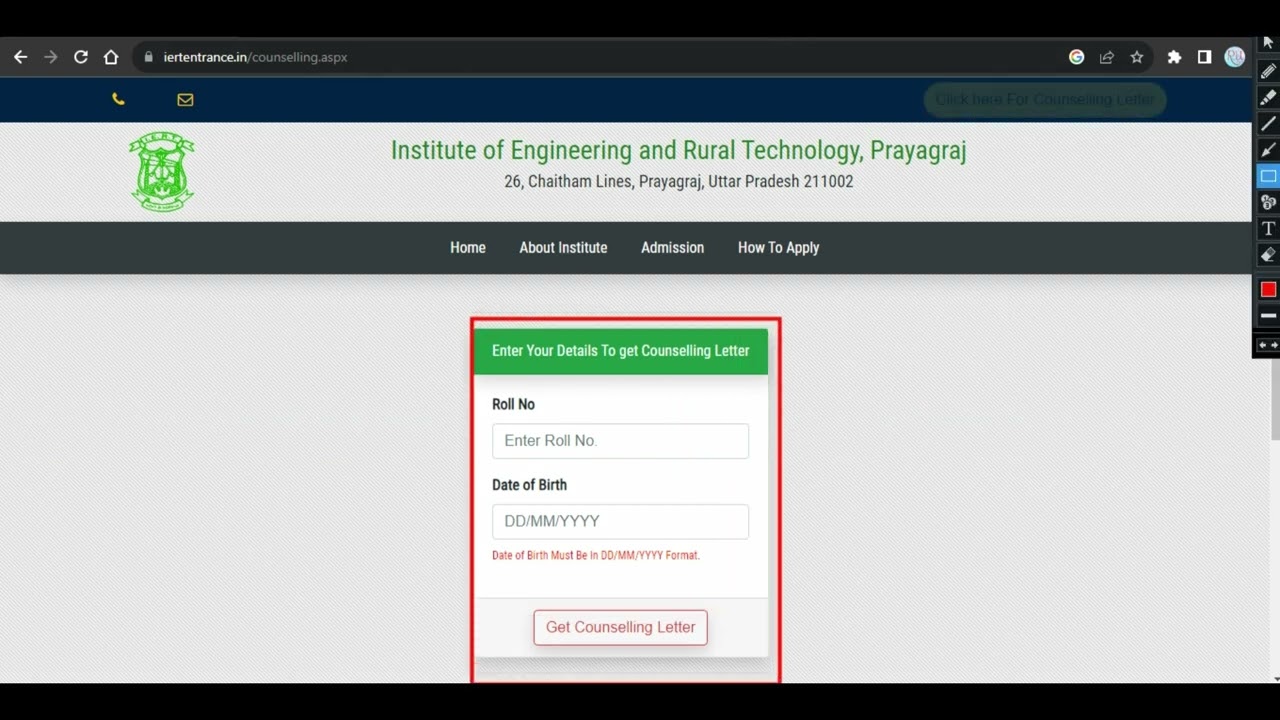
Task: Open the red color swatch picker
Action: point(1268,289)
